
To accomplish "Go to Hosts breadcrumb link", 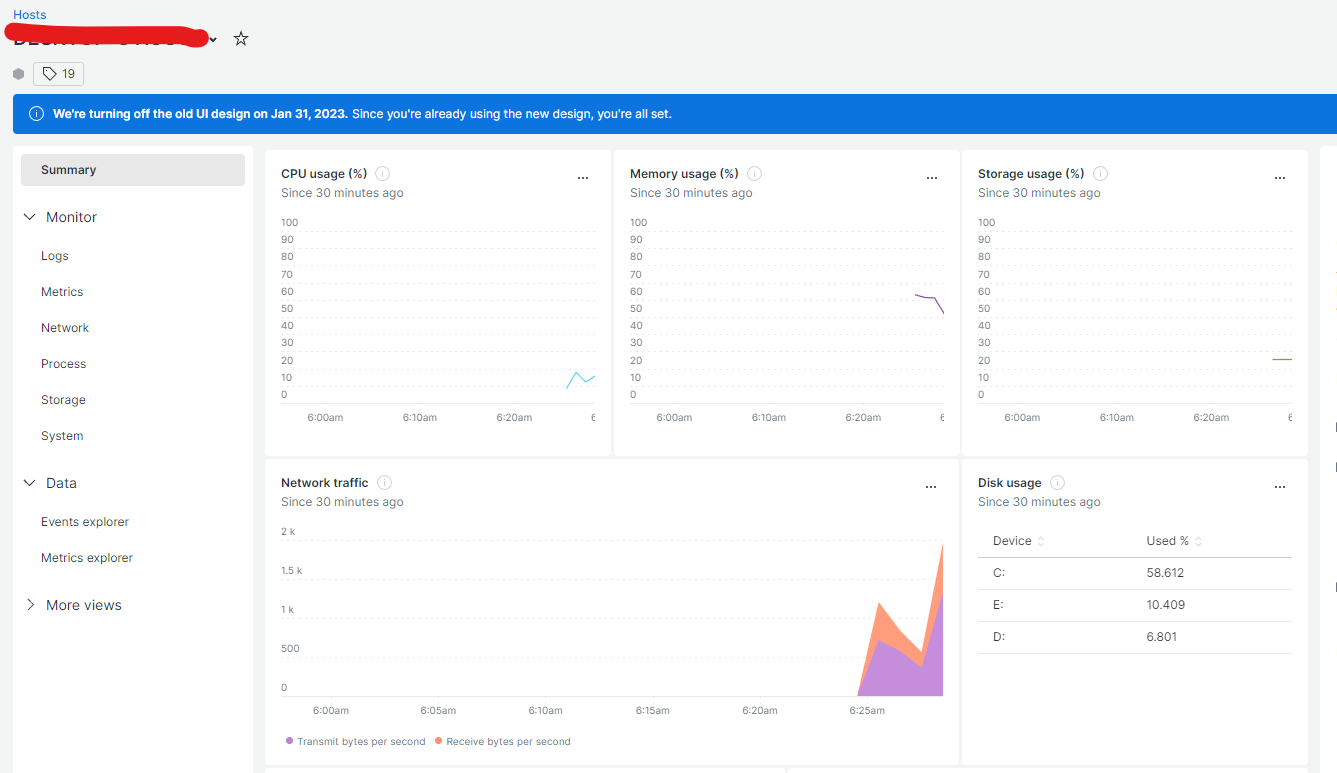I will pos(30,15).
